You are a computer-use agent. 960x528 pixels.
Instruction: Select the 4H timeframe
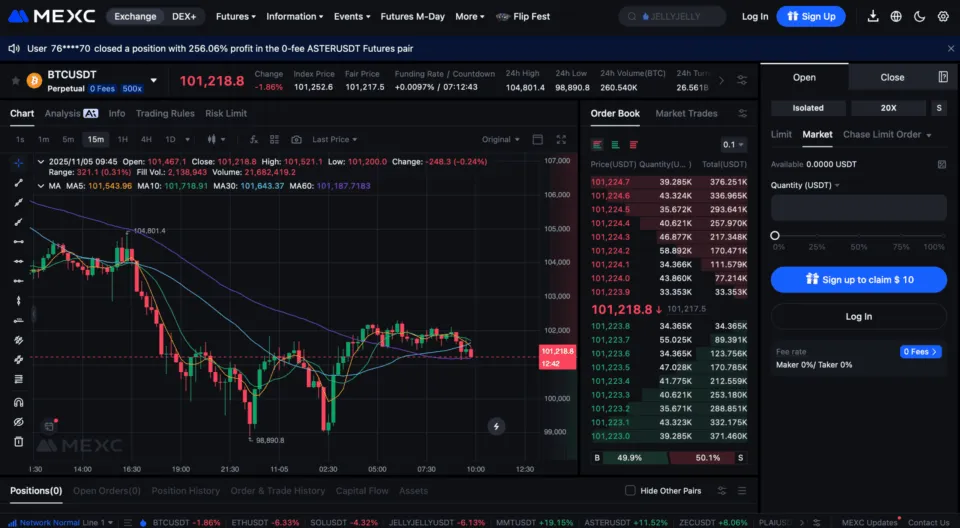[146, 140]
